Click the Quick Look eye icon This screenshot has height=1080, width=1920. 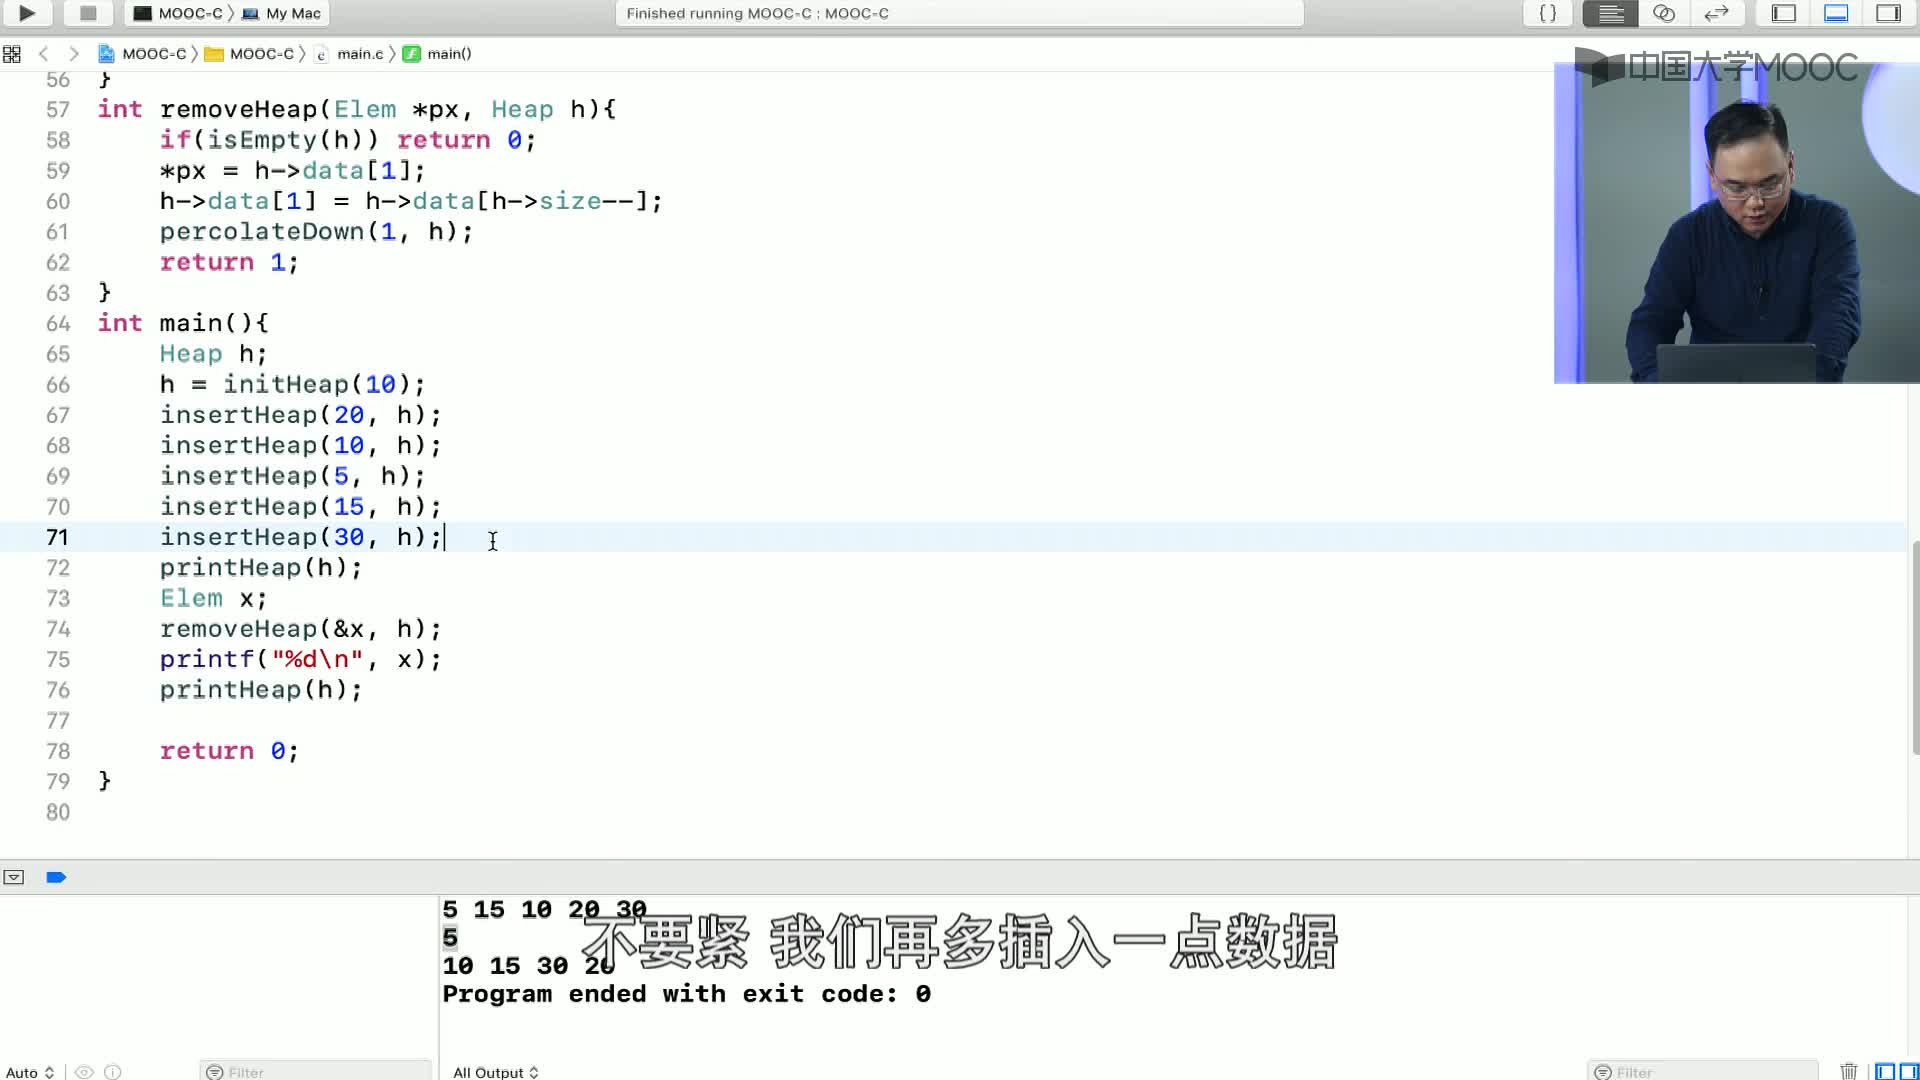[84, 1071]
